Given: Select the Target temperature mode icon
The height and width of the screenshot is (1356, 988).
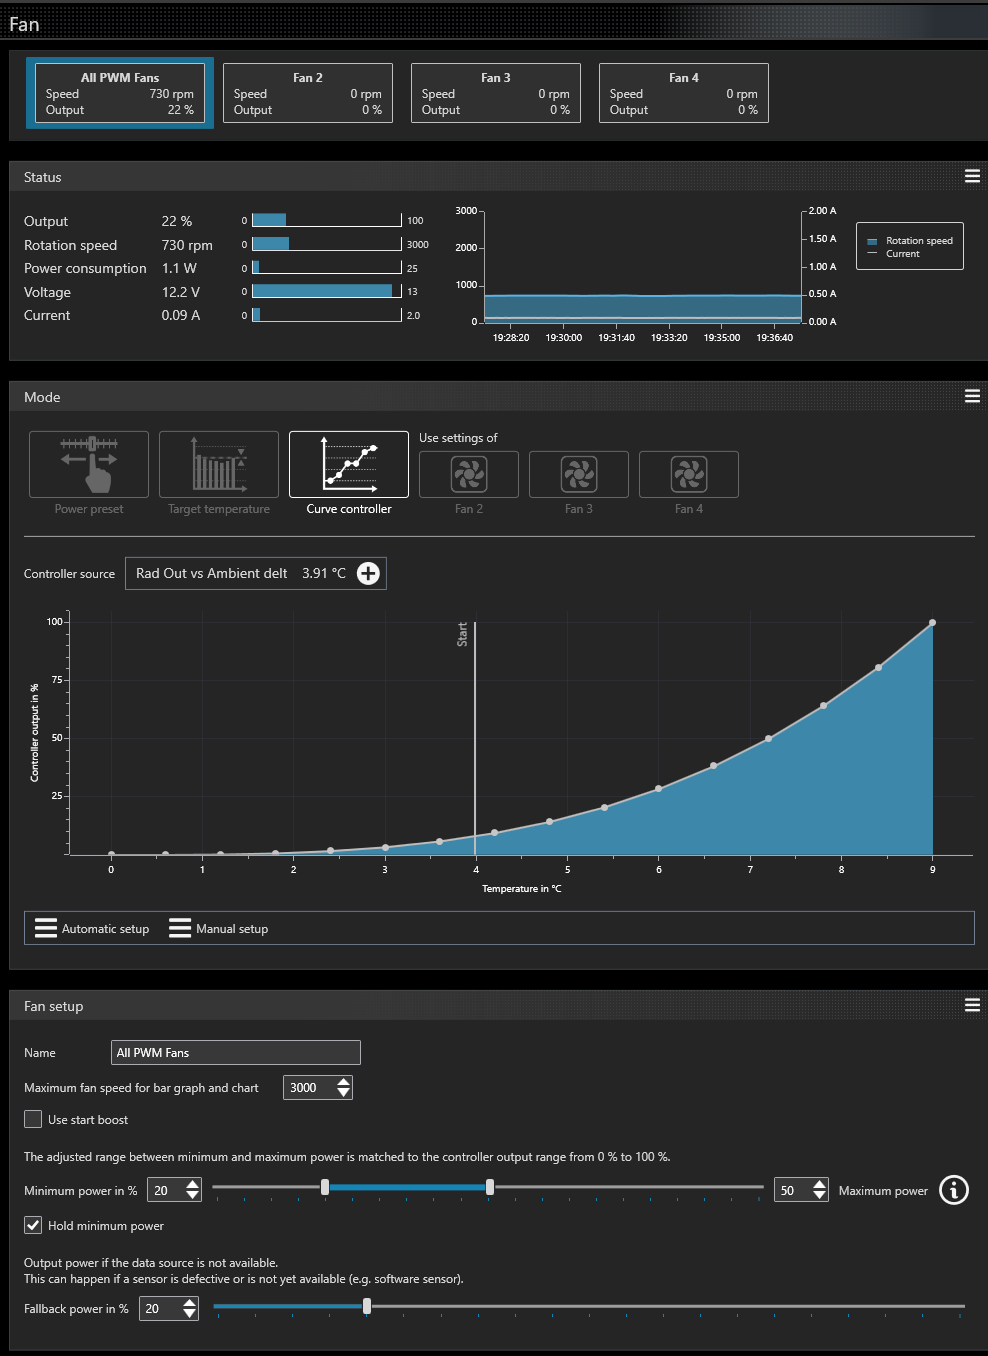Looking at the screenshot, I should 219,464.
